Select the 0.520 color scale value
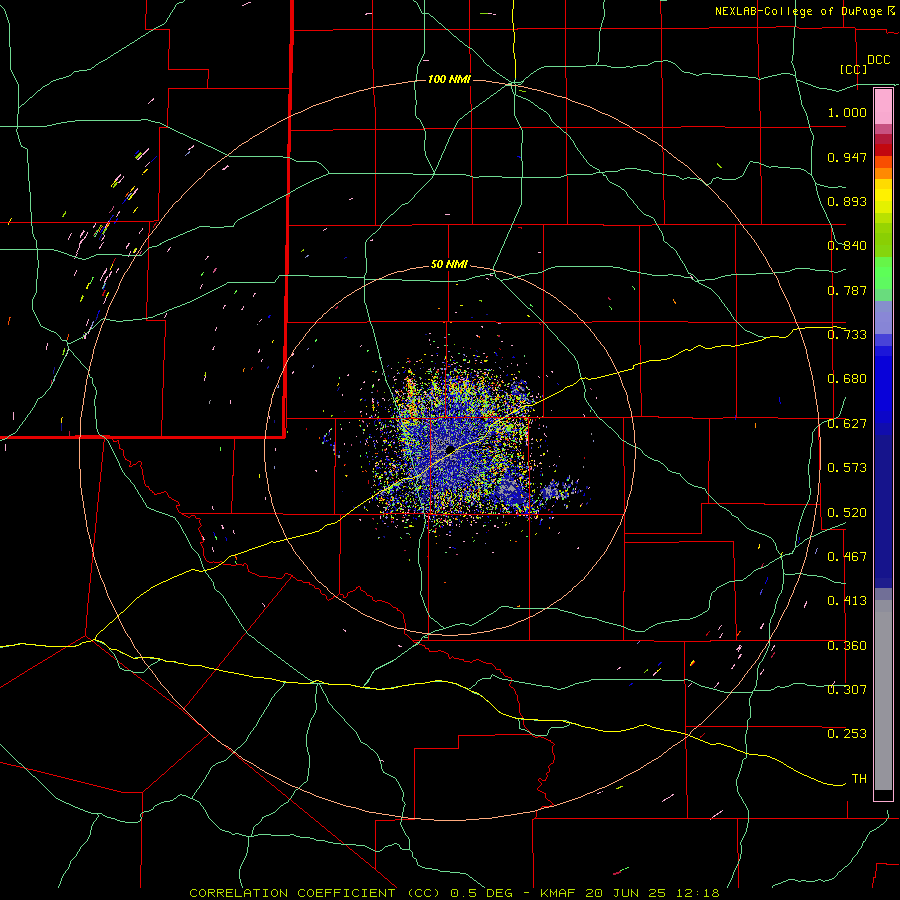Image resolution: width=900 pixels, height=900 pixels. tap(847, 513)
